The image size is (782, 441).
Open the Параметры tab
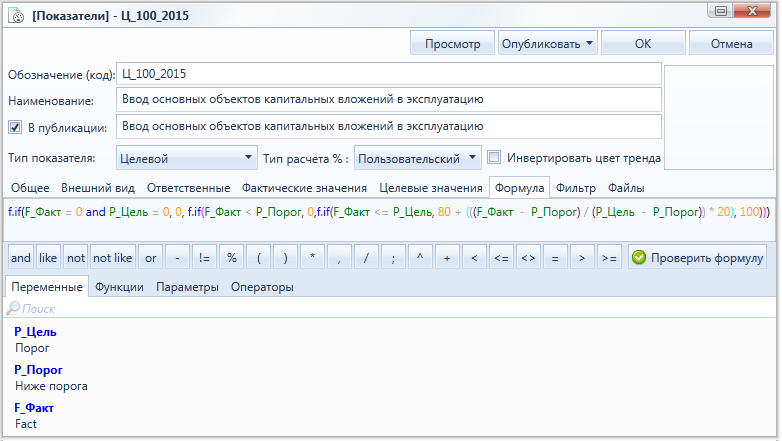pyautogui.click(x=187, y=287)
